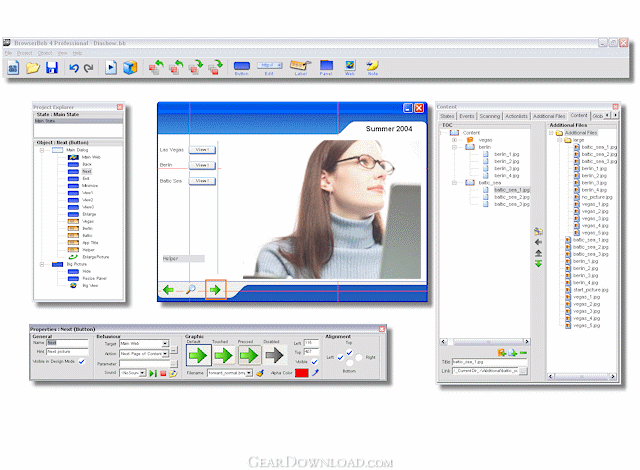Undo the last action in the toolbar

point(73,68)
